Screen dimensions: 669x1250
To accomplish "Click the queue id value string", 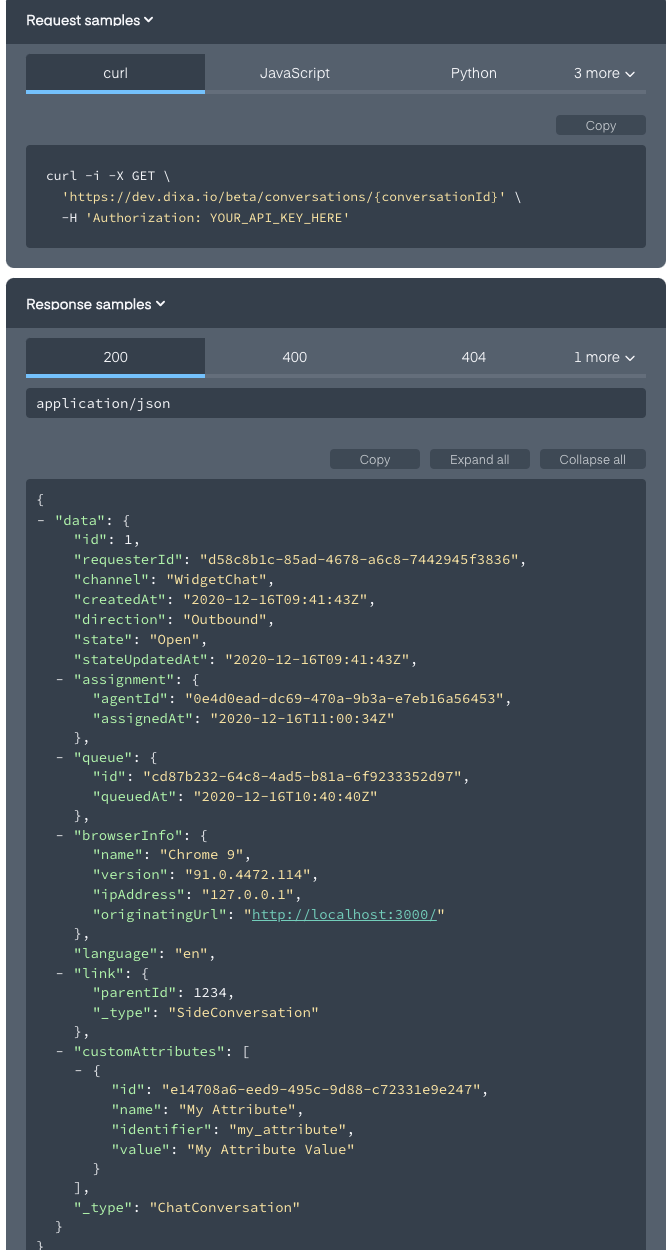I will coord(301,776).
